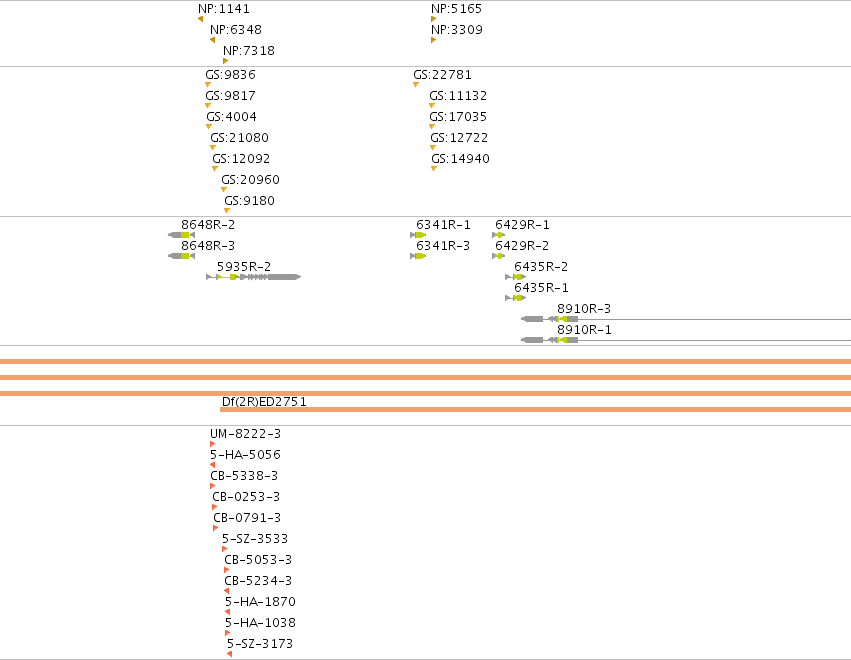Viewport: 851px width, 660px height.
Task: Click the 6341R-3 gene glyph
Action: (418, 256)
